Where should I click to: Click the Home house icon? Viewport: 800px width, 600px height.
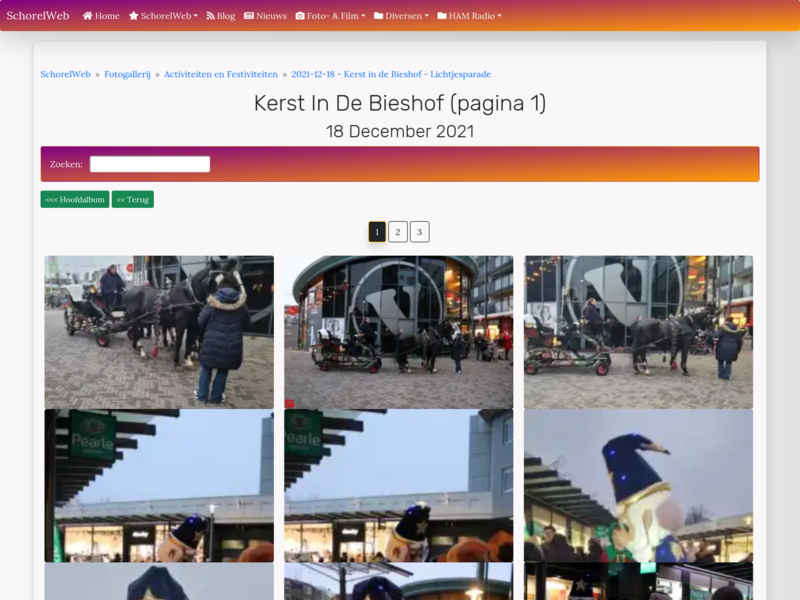(x=88, y=16)
